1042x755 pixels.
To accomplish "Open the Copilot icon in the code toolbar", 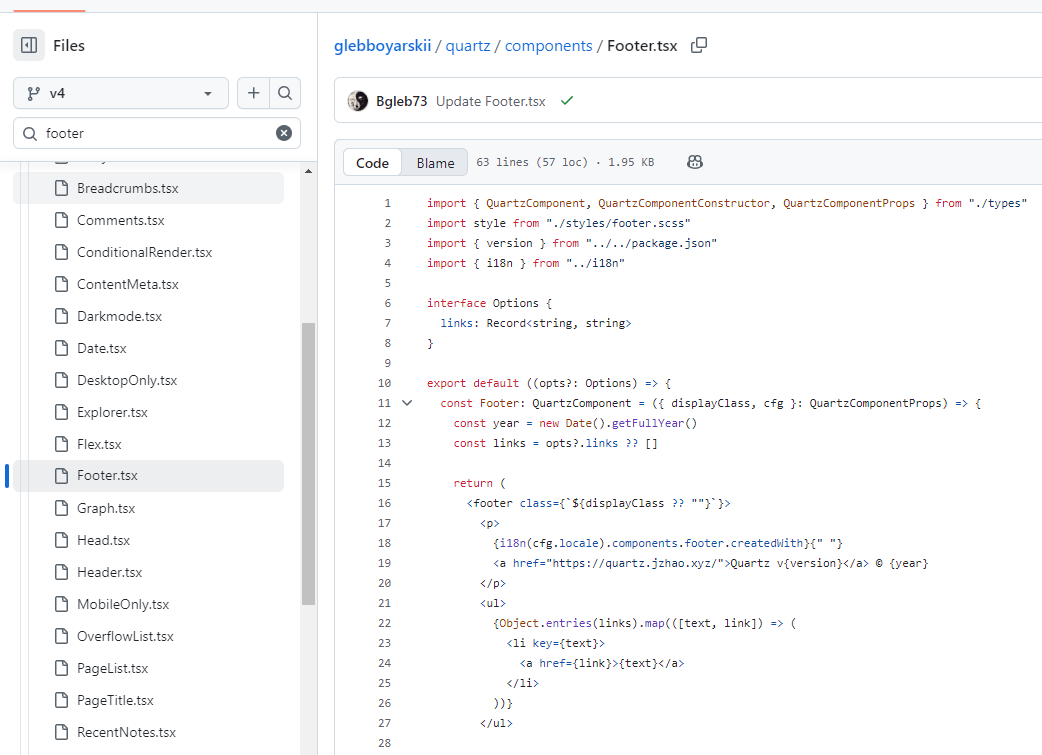I will pyautogui.click(x=695, y=162).
